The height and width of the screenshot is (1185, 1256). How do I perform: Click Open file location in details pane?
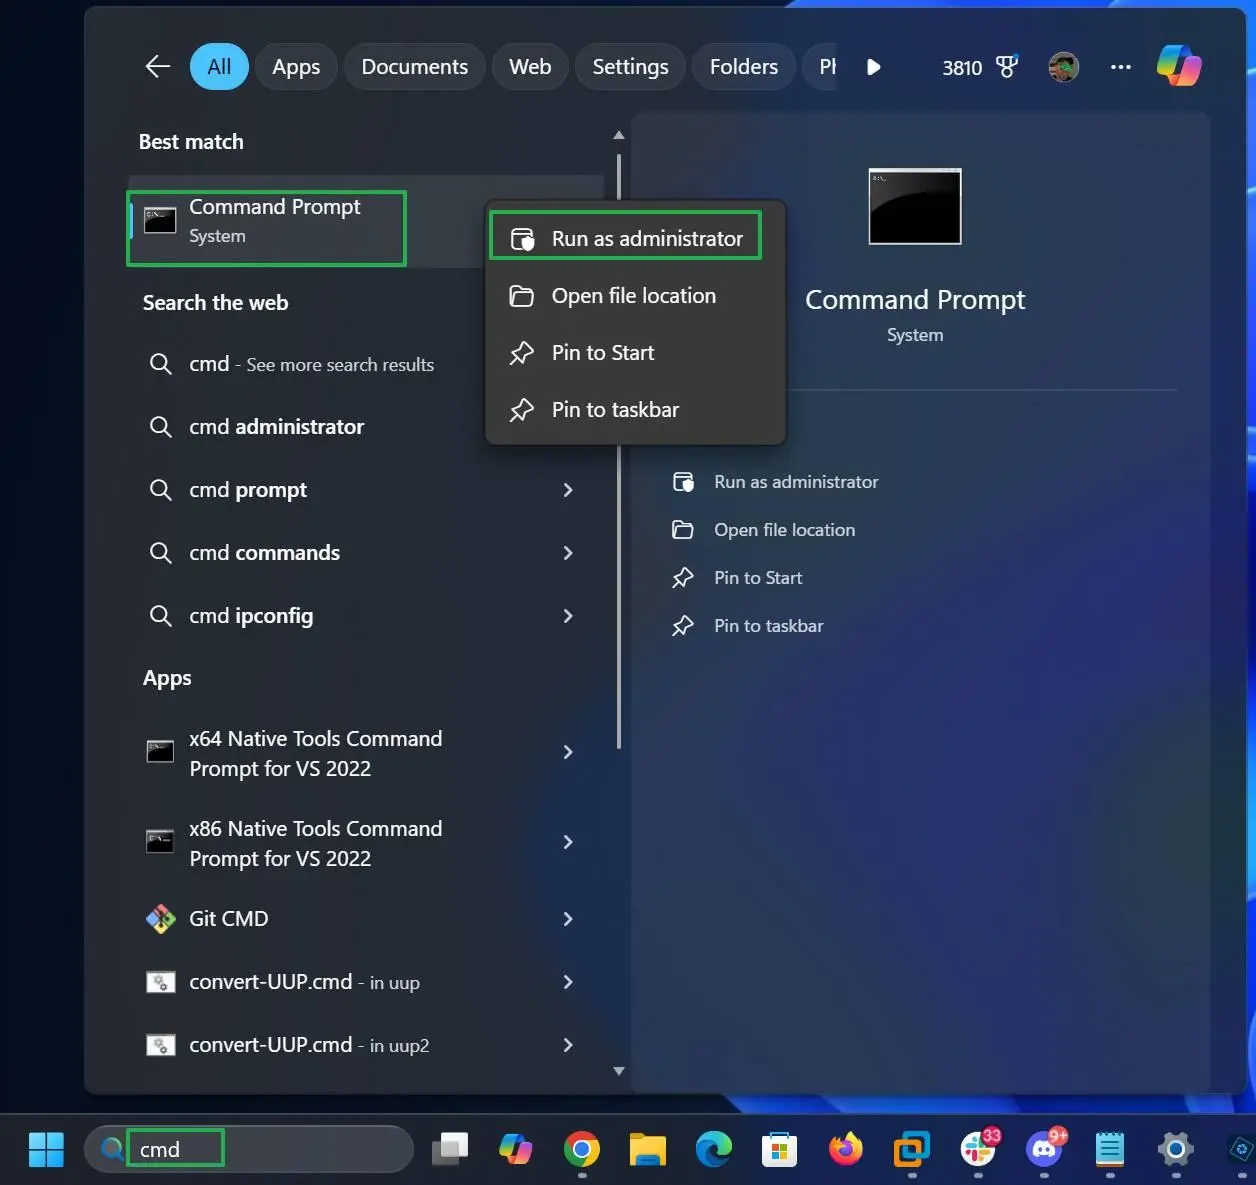pyautogui.click(x=764, y=530)
